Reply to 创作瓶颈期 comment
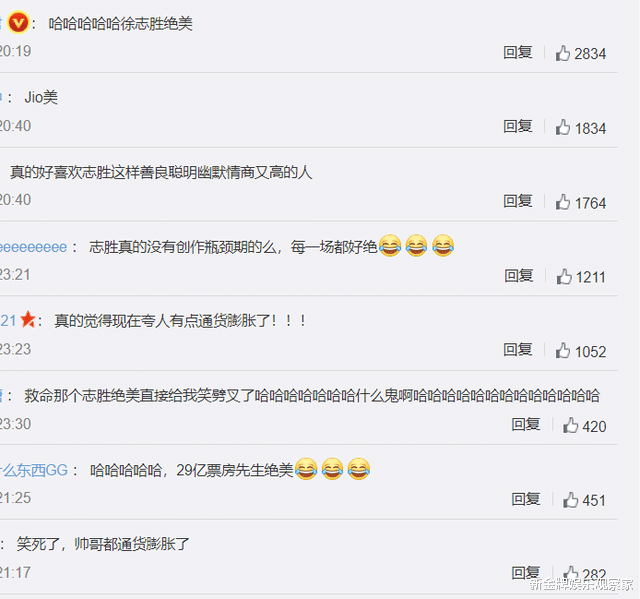The width and height of the screenshot is (640, 599). [x=519, y=276]
